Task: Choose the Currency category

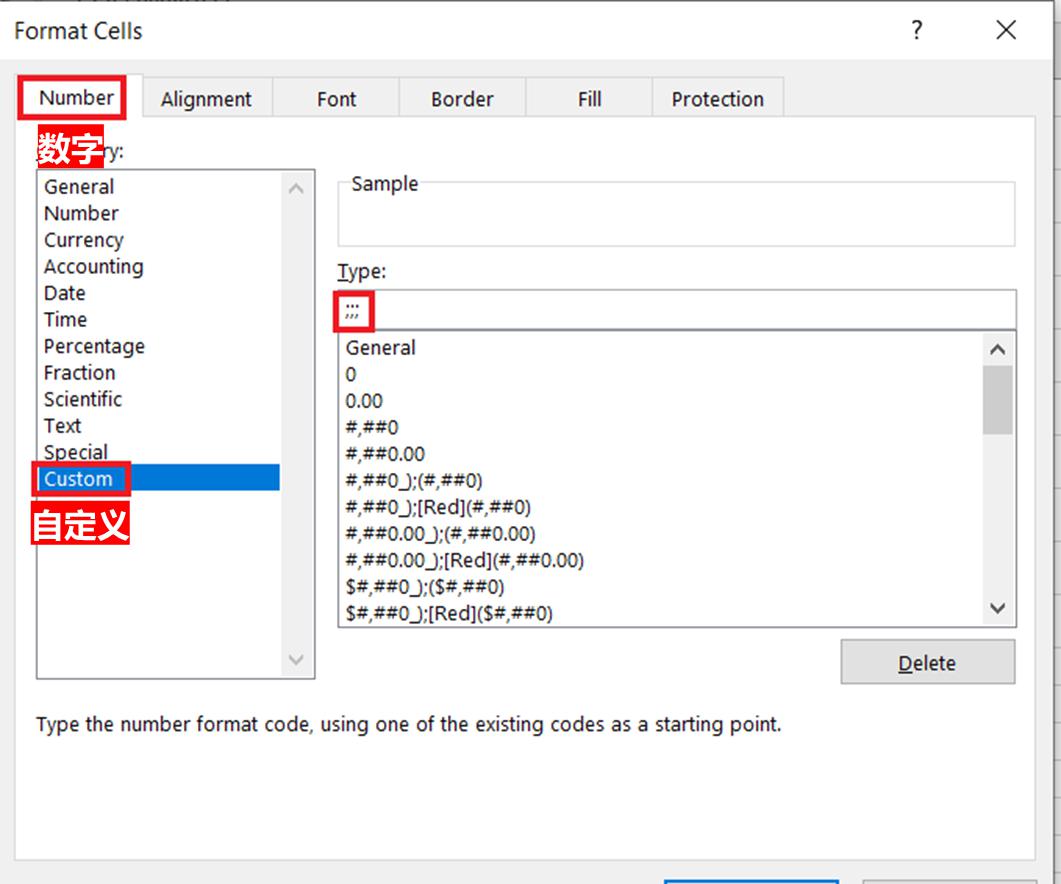Action: pyautogui.click(x=158, y=240)
